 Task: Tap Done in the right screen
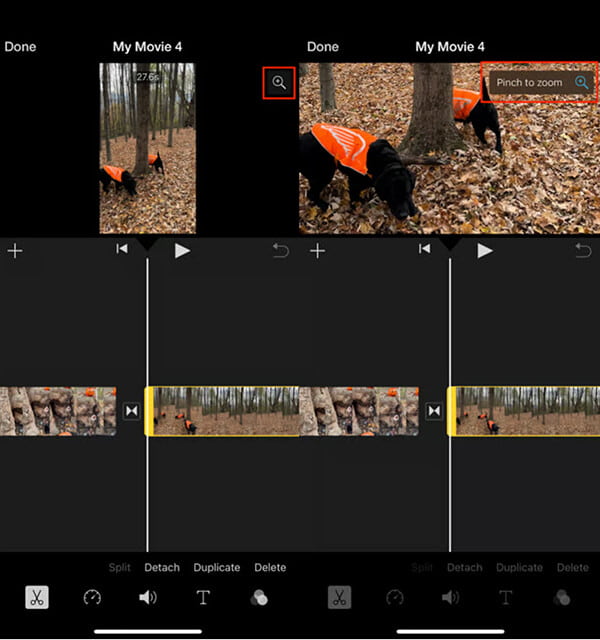(322, 47)
